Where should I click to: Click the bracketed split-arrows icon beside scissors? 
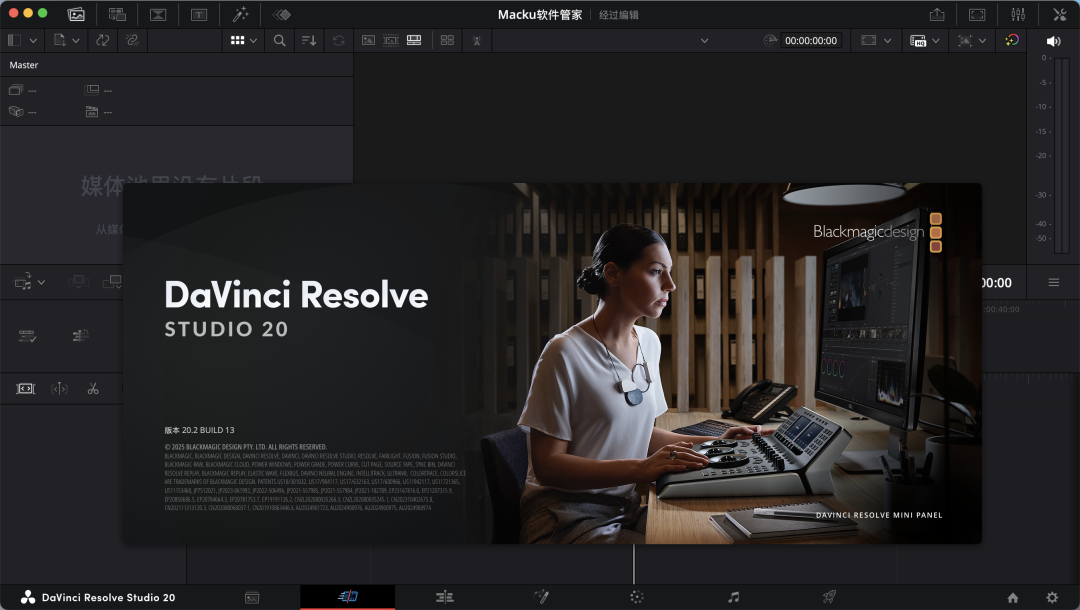click(59, 389)
